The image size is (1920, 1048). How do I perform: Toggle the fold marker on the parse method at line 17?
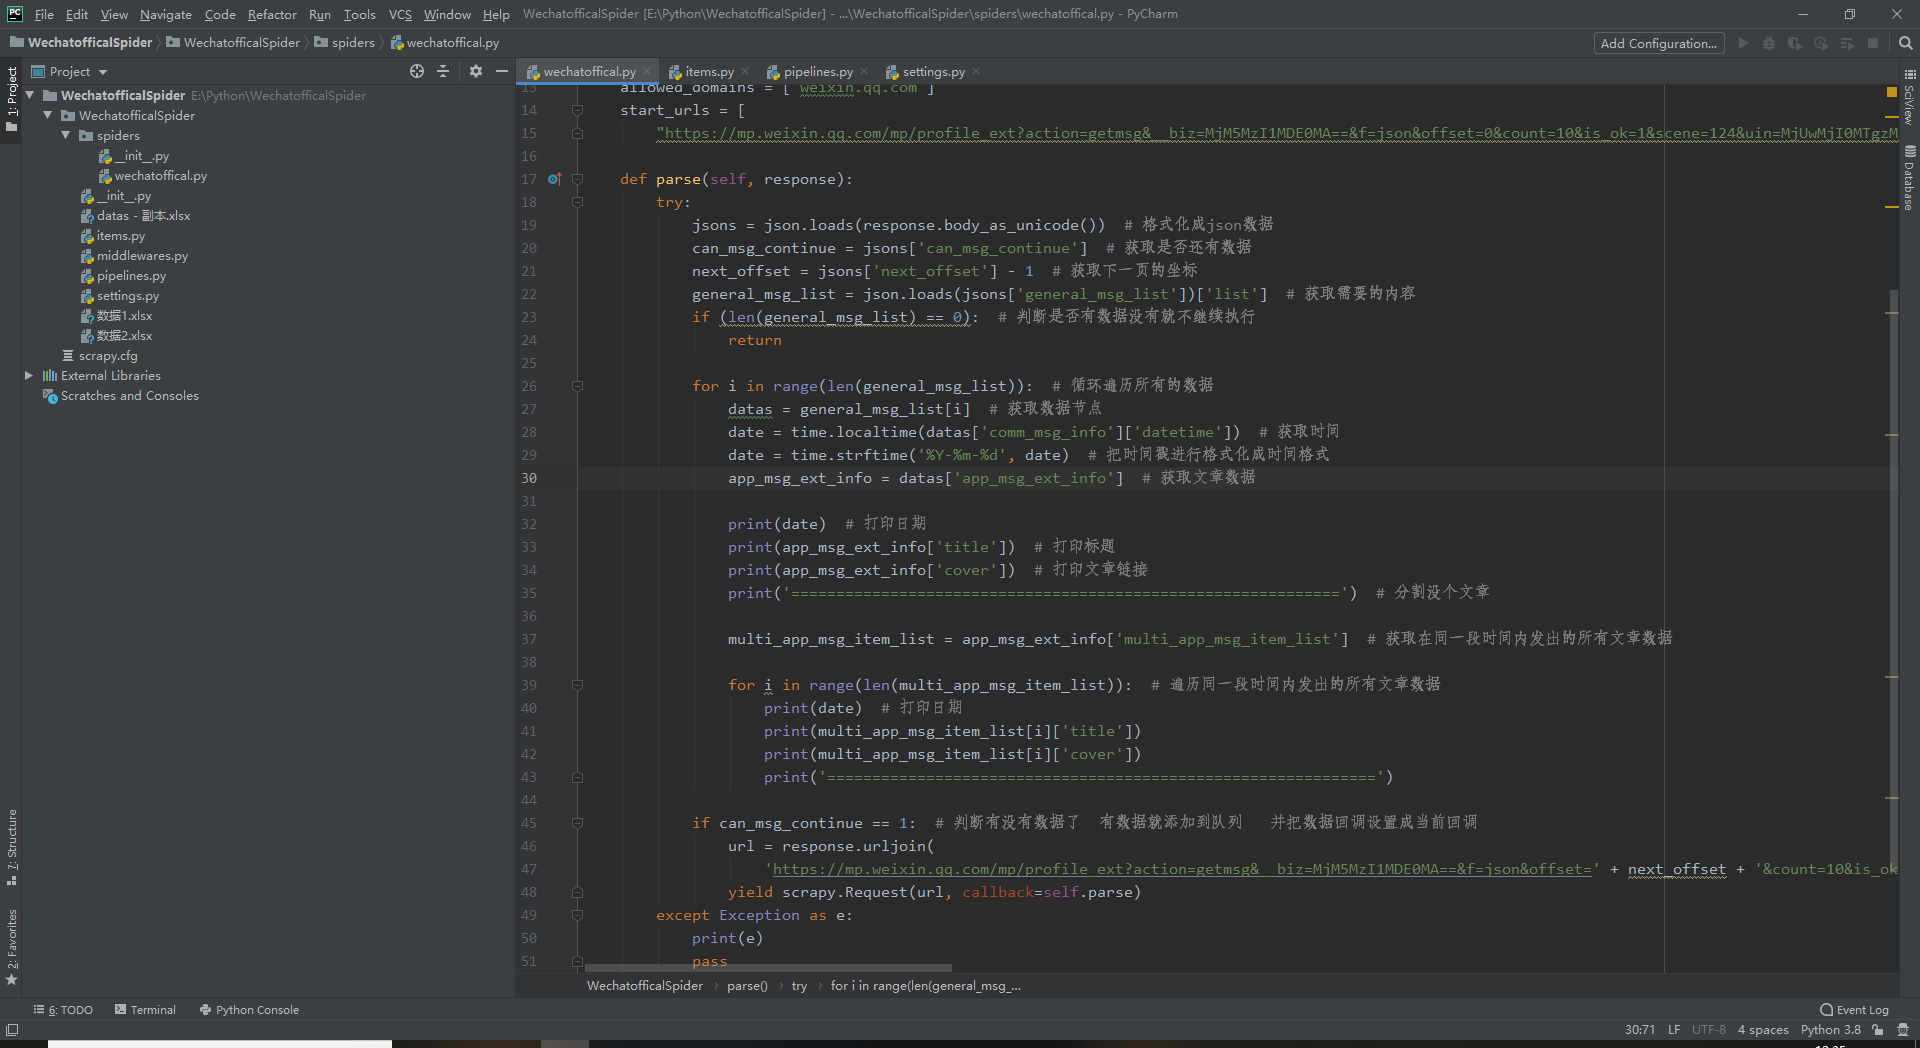coord(577,179)
